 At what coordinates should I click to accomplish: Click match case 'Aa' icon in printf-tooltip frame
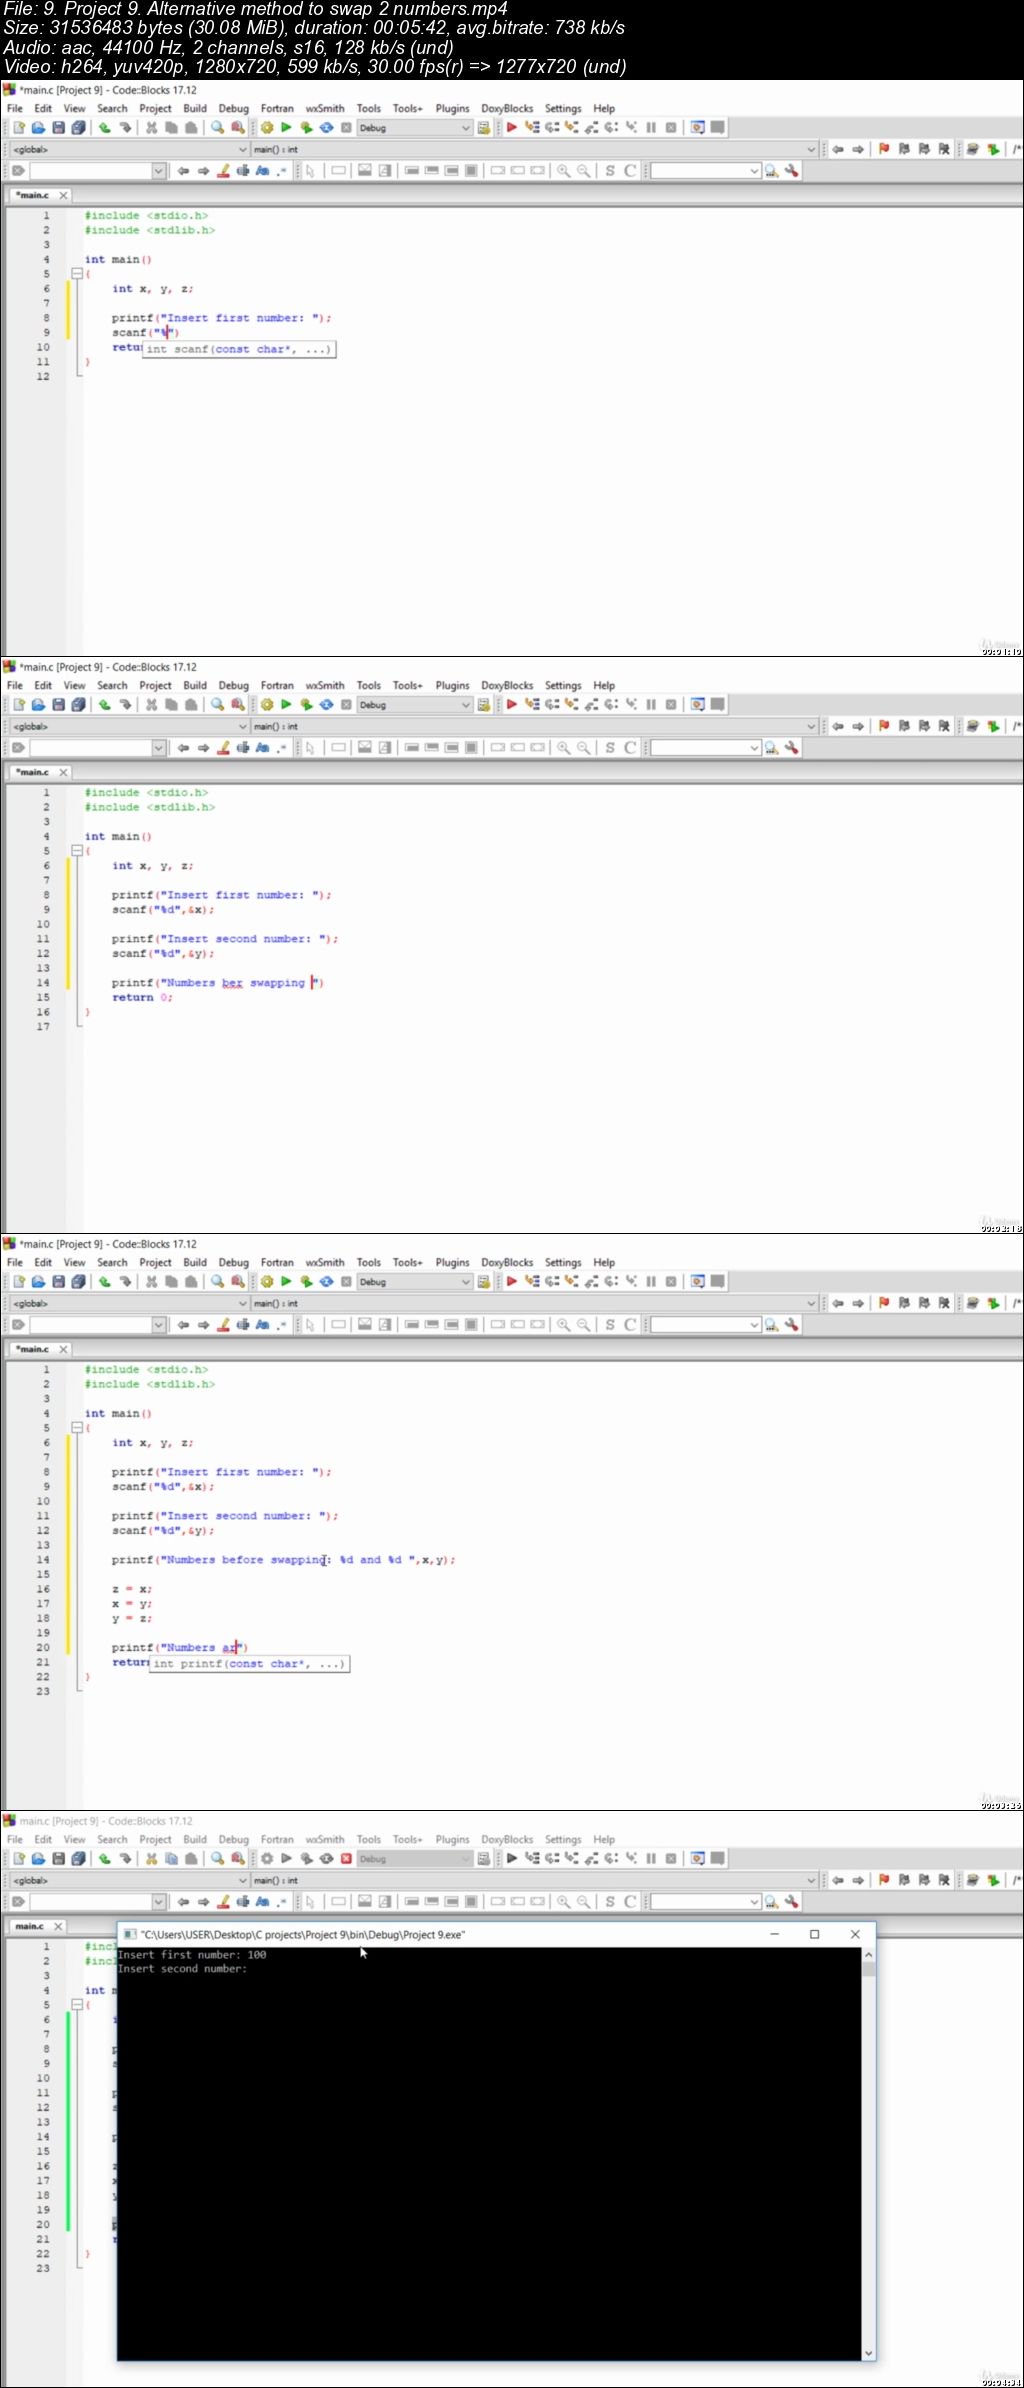[x=262, y=1325]
